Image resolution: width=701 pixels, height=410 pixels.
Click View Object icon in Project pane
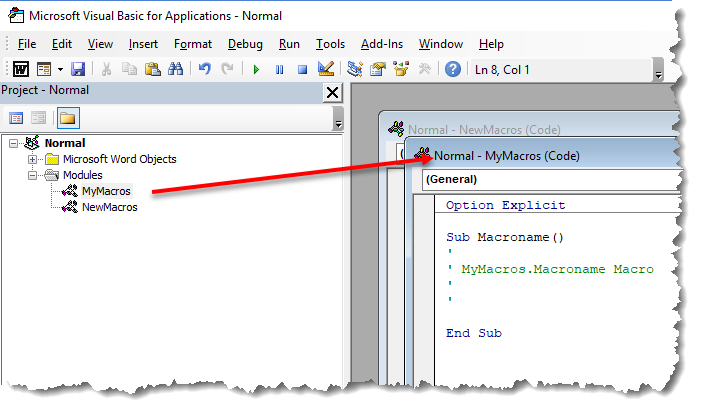pyautogui.click(x=38, y=118)
